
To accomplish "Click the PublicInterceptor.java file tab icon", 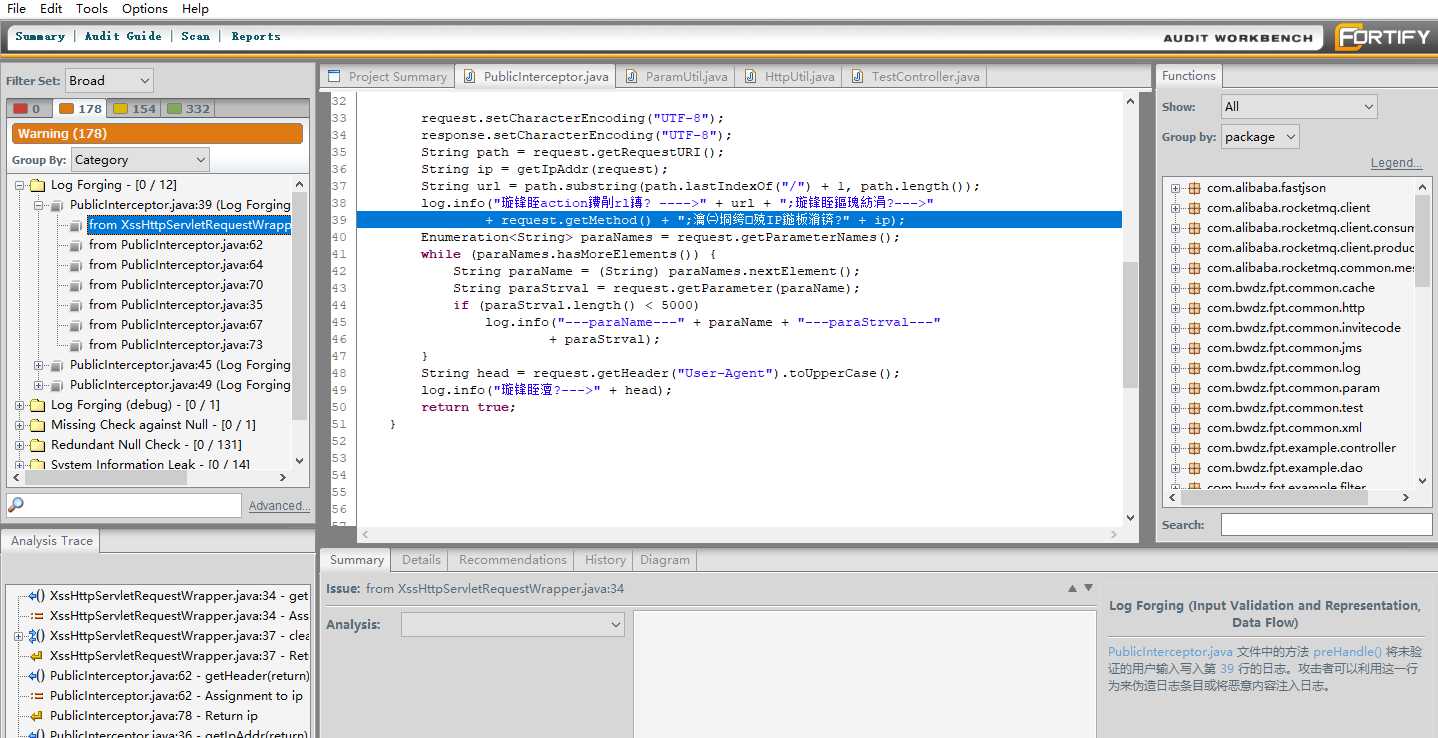I will tap(470, 76).
